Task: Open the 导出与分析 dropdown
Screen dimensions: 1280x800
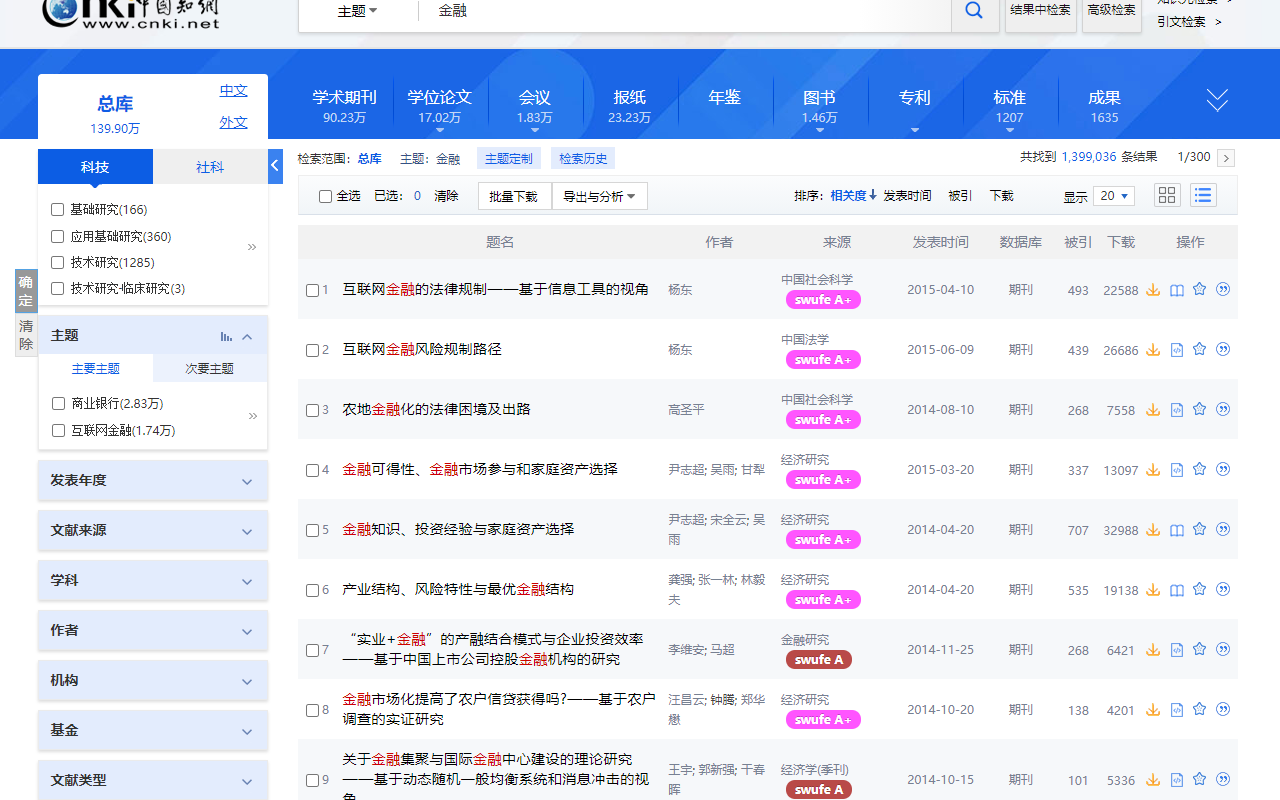Action: click(599, 196)
